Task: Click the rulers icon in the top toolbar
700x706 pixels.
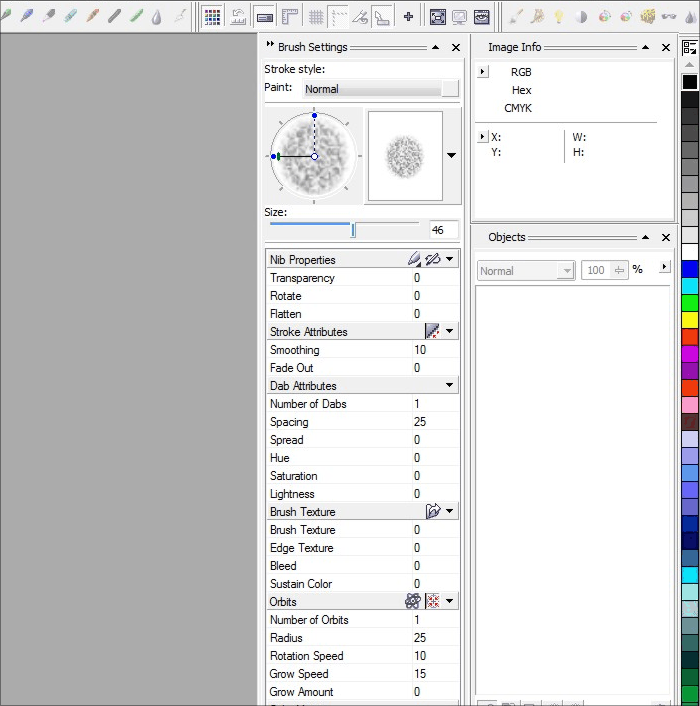Action: [290, 16]
